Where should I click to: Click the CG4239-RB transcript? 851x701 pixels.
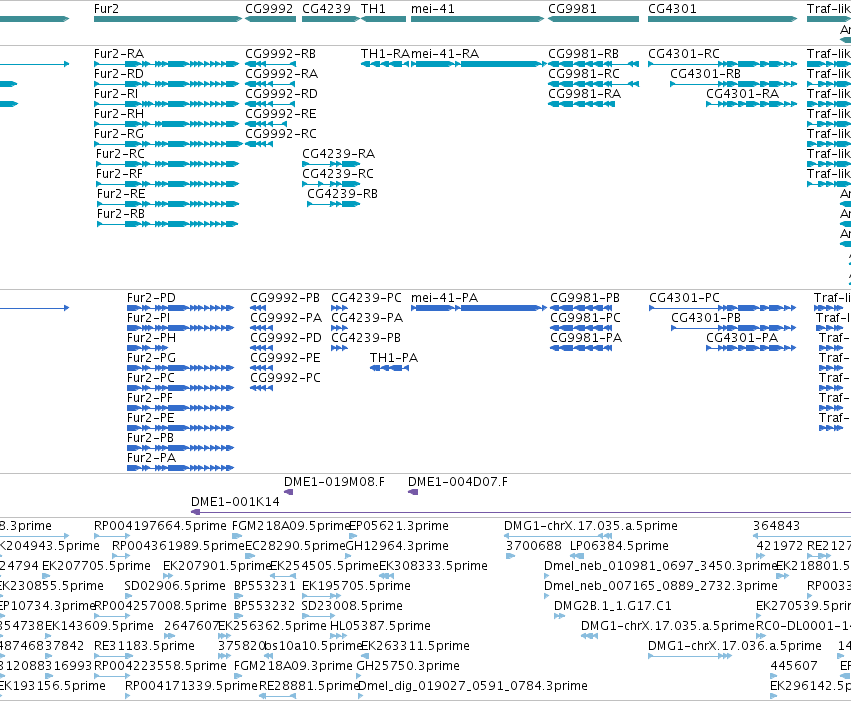pyautogui.click(x=334, y=204)
